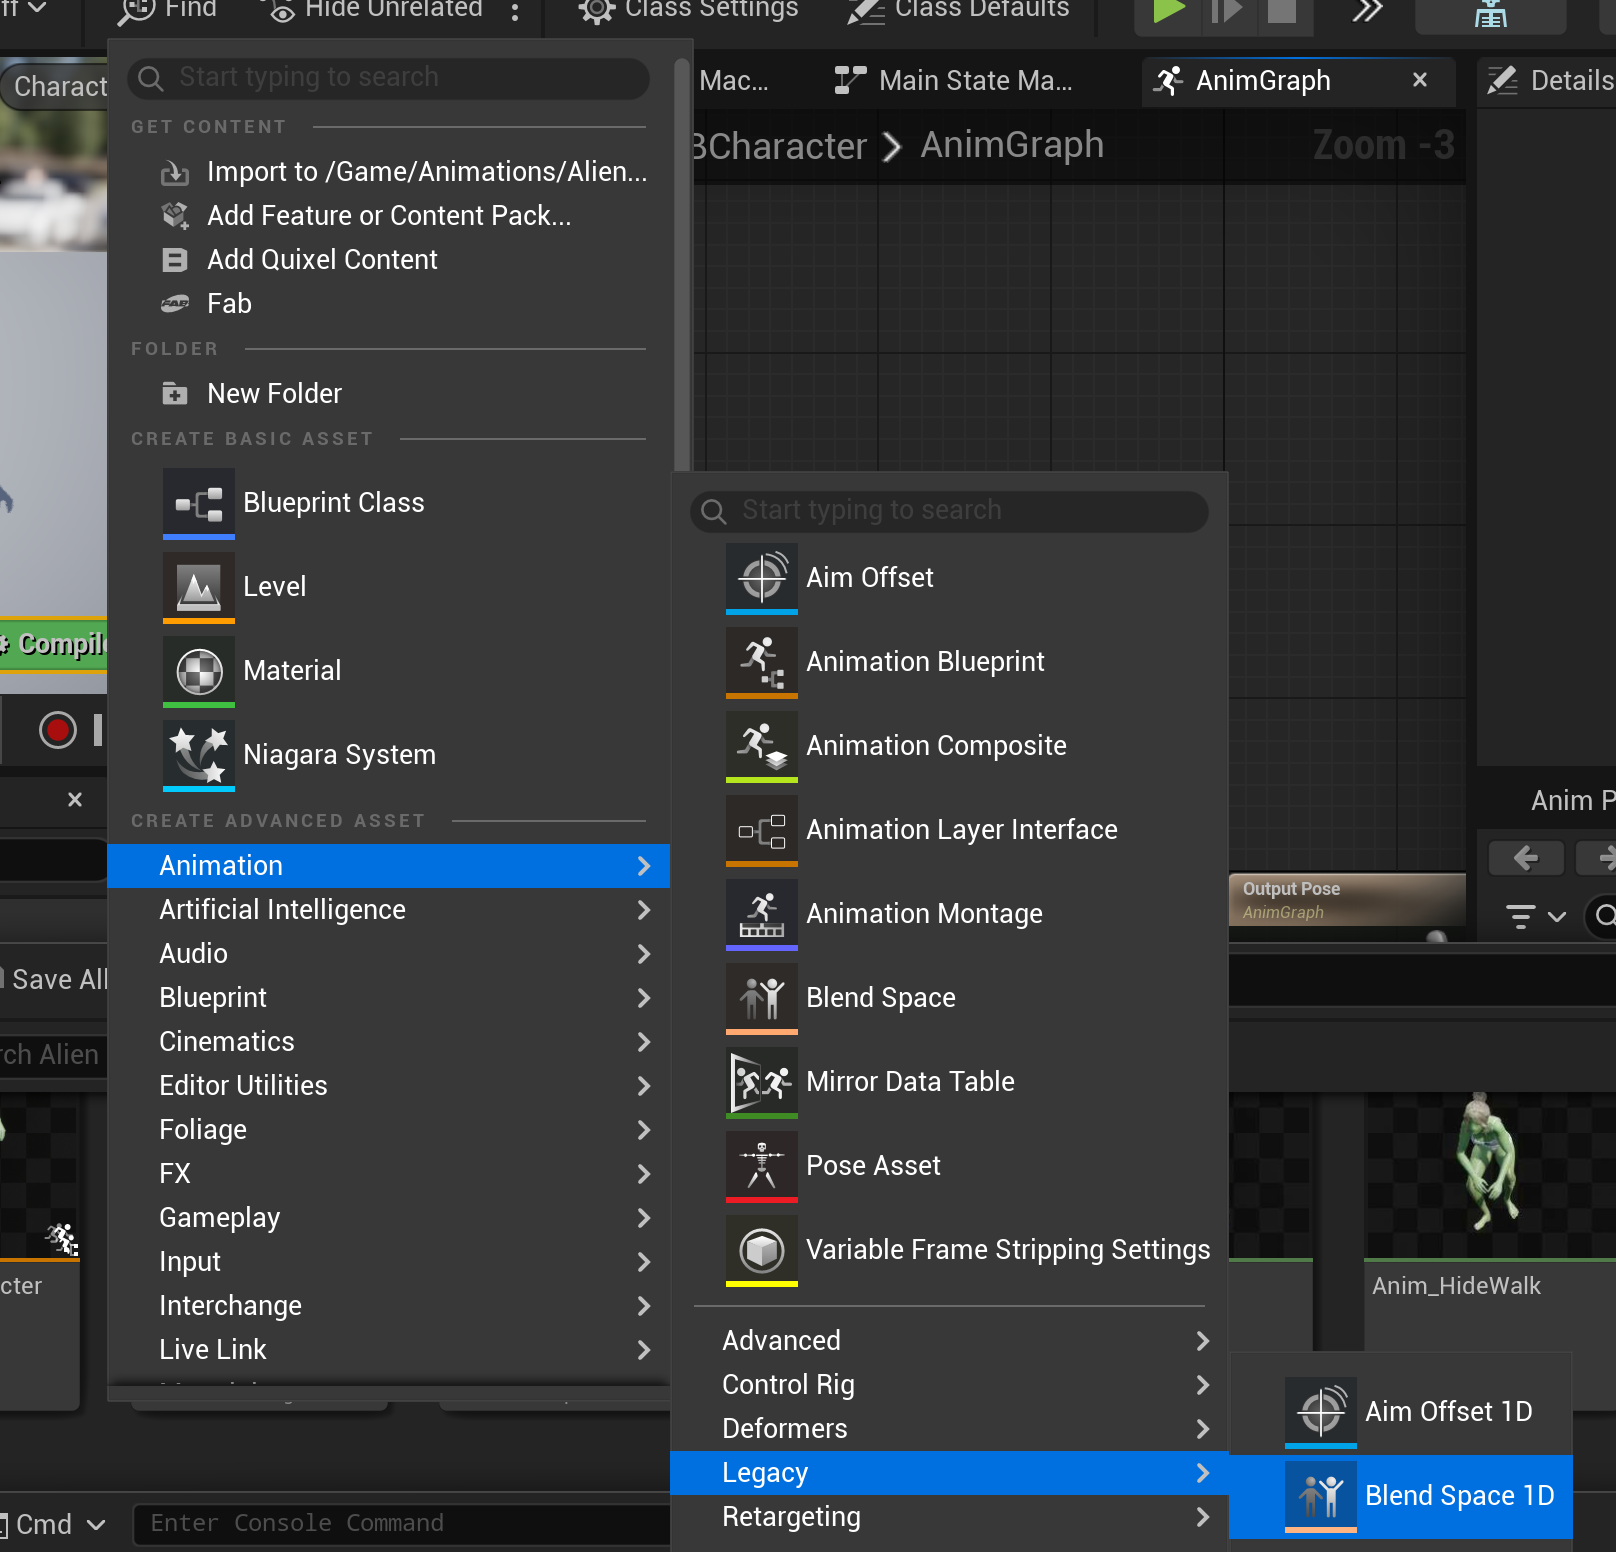Click the Level asset icon
Viewport: 1616px width, 1552px height.
tap(199, 587)
